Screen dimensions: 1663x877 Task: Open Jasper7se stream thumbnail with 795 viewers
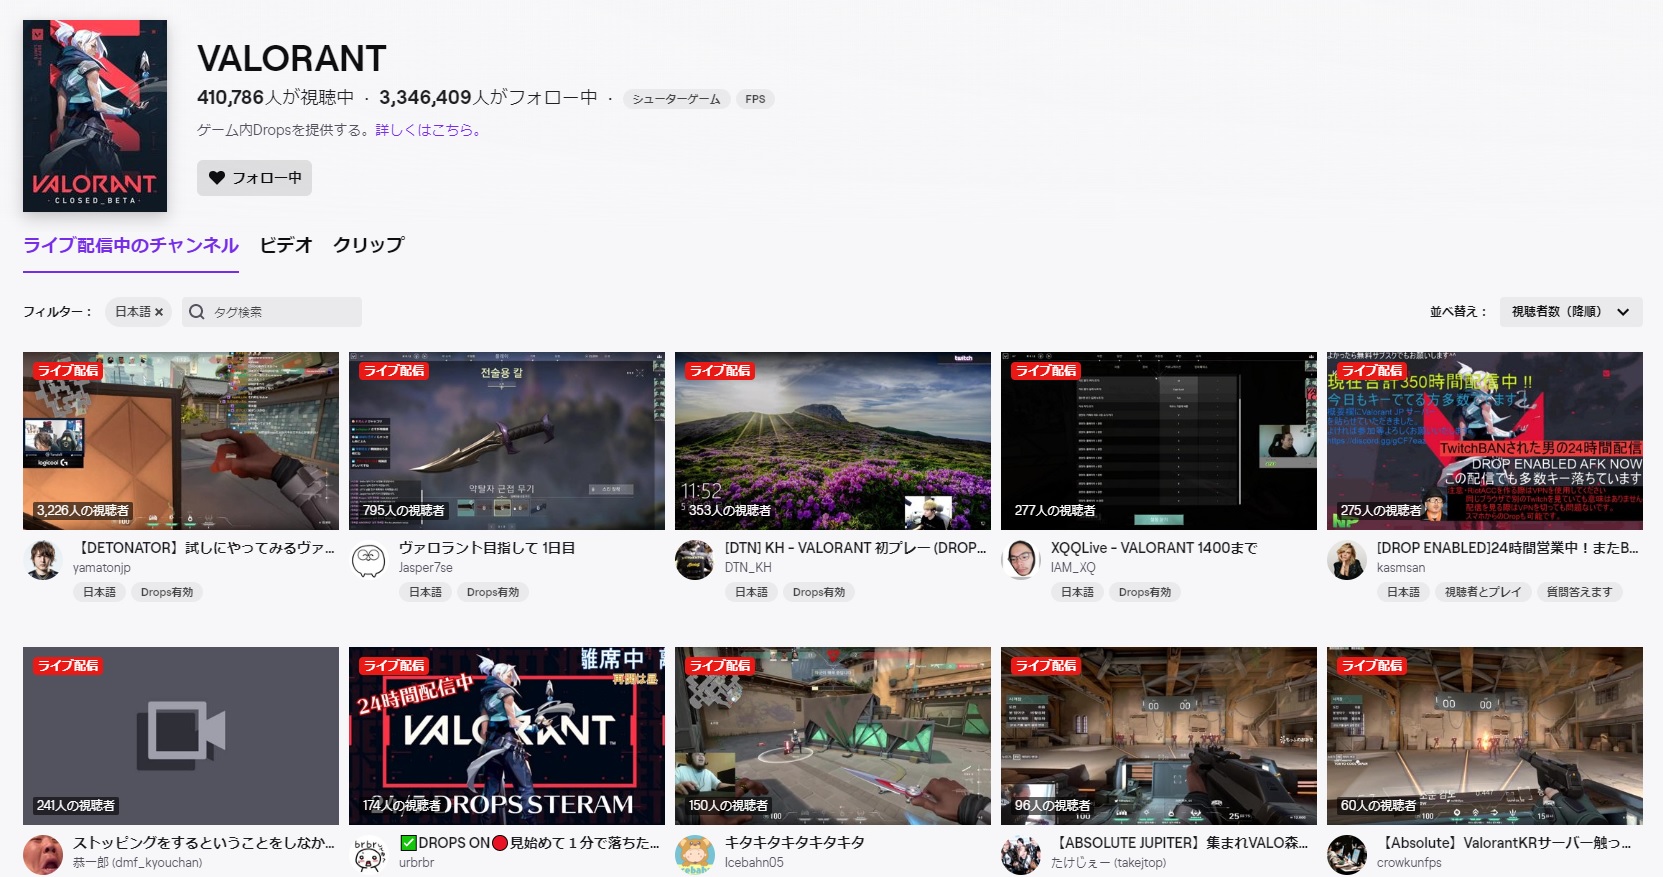(x=507, y=441)
